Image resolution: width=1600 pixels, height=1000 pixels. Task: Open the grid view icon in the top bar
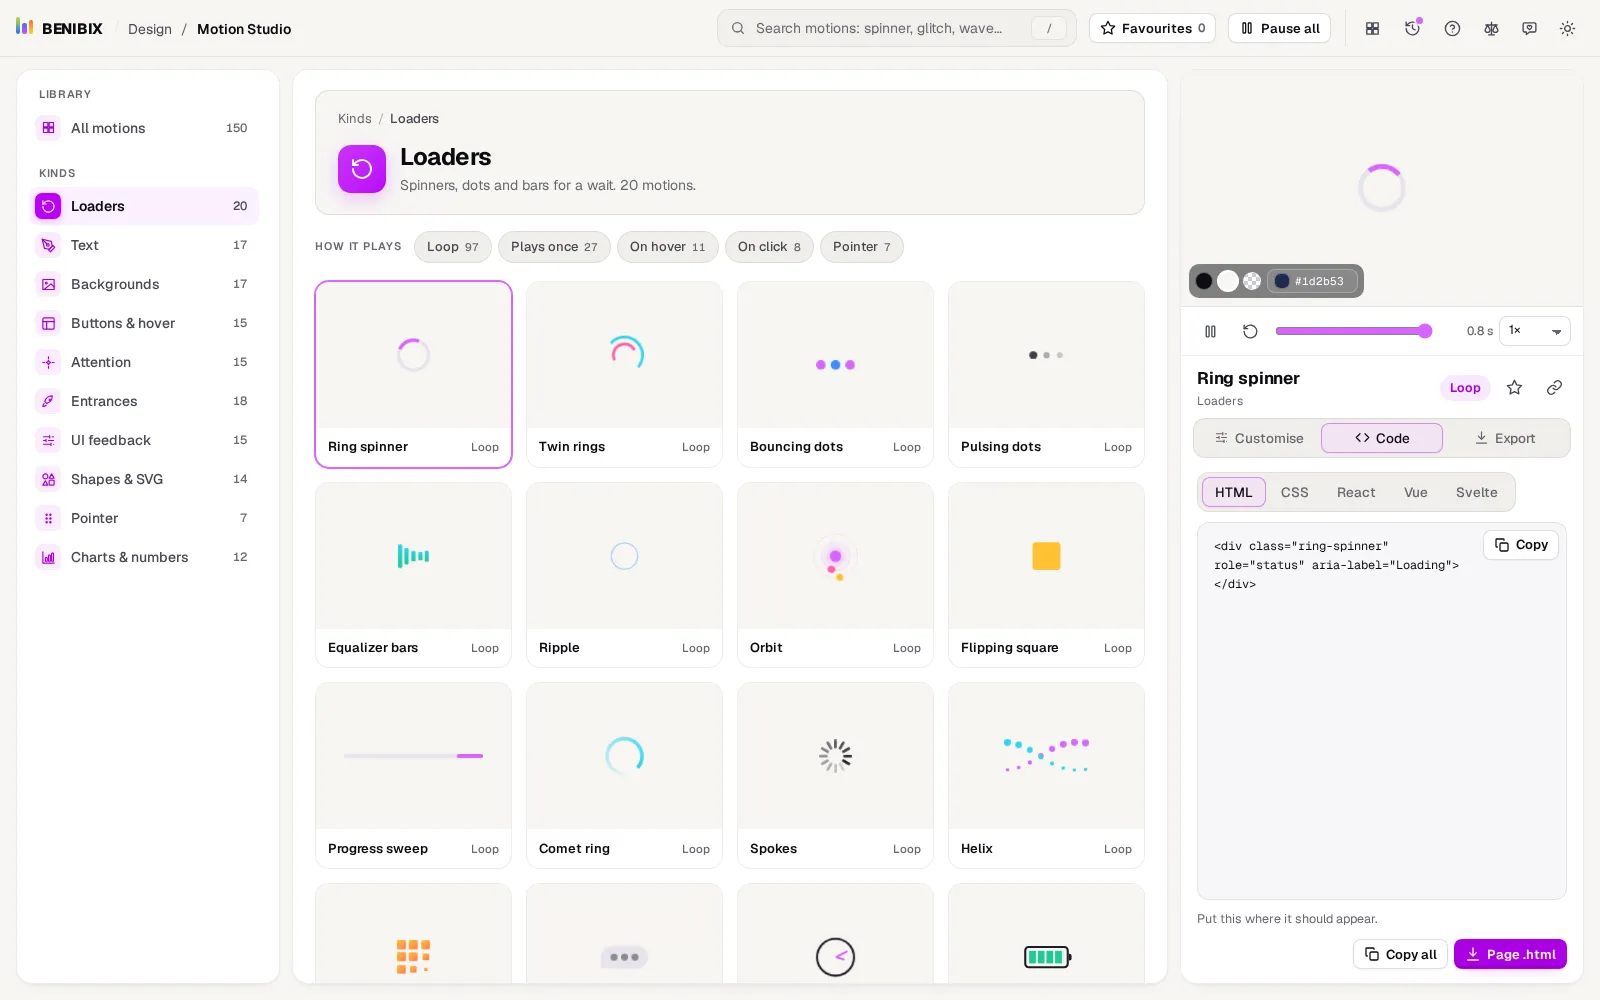[x=1373, y=28]
